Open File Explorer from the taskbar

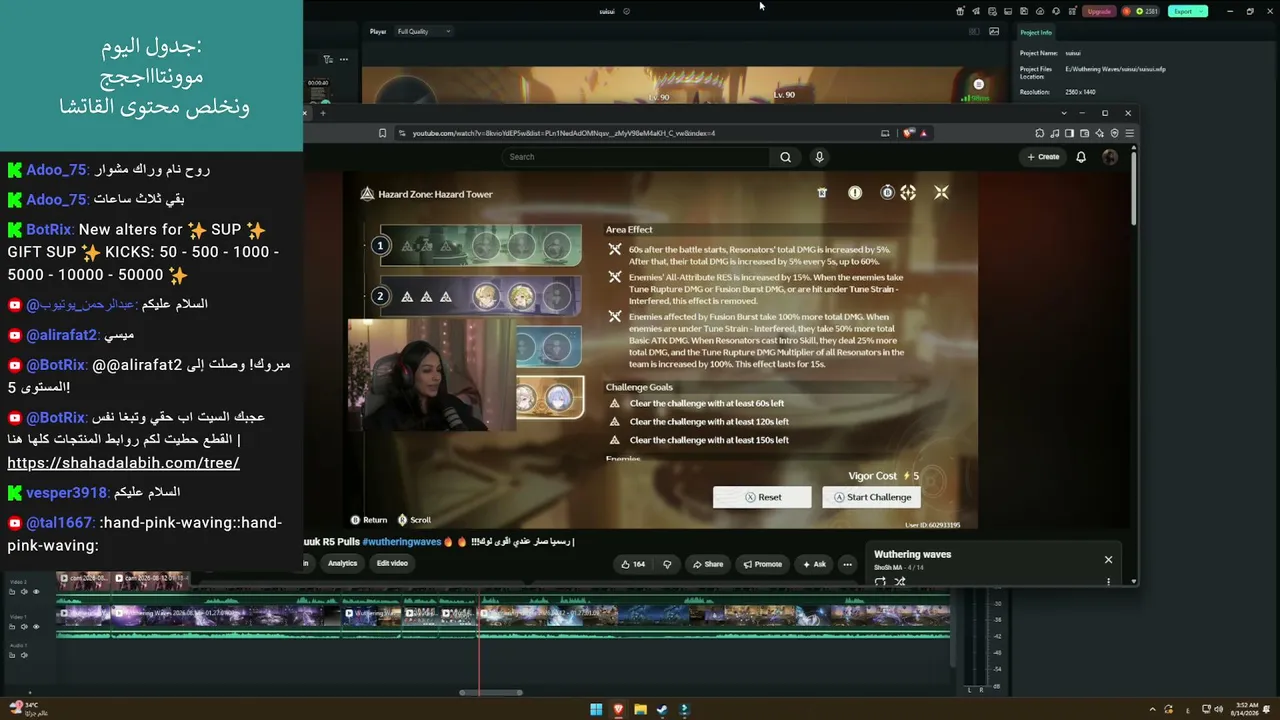click(x=640, y=710)
